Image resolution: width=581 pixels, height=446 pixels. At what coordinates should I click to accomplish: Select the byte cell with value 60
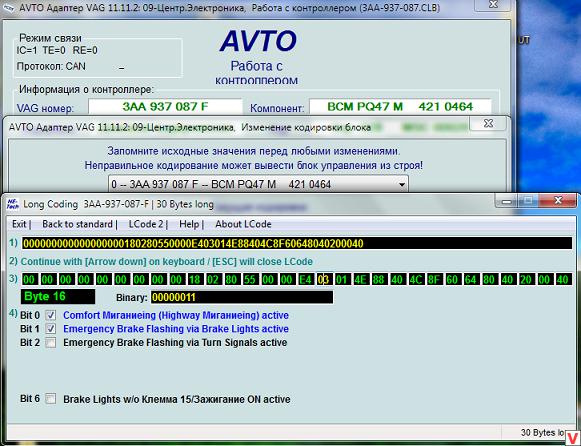452,279
